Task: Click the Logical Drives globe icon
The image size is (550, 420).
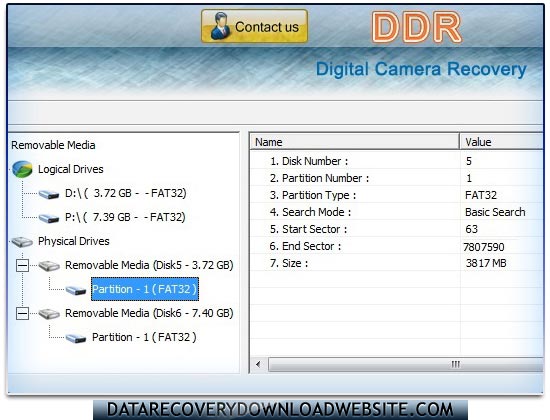Action: click(x=22, y=169)
